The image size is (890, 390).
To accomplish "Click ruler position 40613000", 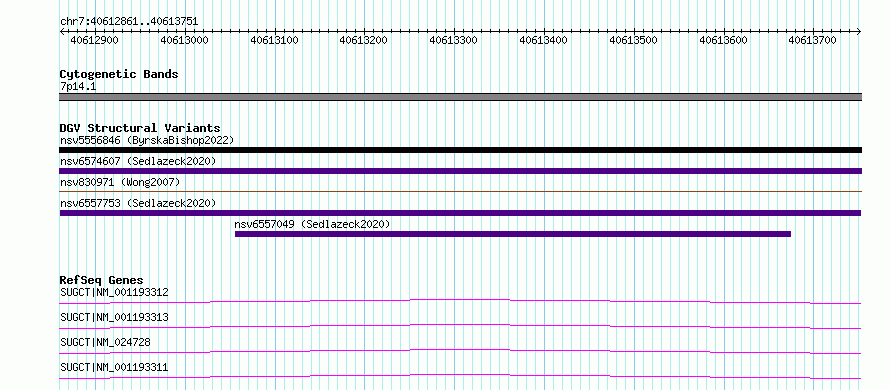I will pos(184,40).
